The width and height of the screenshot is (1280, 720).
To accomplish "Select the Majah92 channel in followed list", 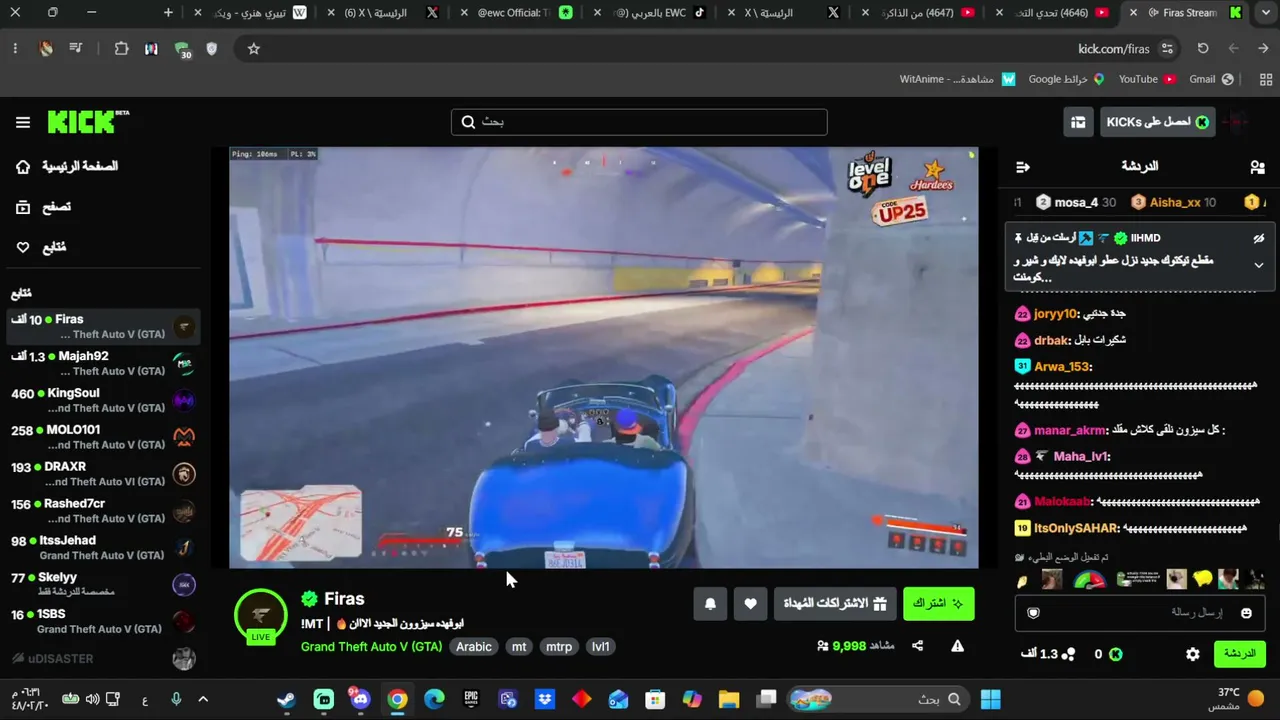I will tap(103, 363).
